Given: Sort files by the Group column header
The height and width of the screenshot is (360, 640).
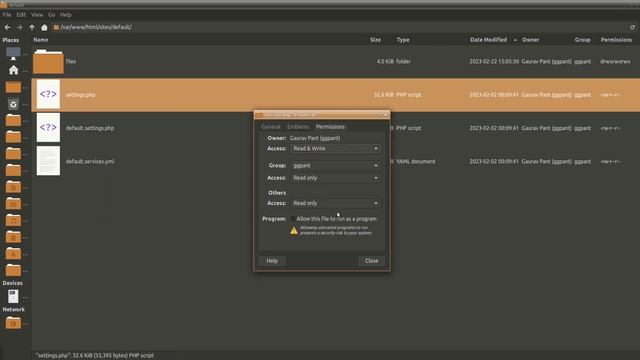Looking at the screenshot, I should pos(582,40).
